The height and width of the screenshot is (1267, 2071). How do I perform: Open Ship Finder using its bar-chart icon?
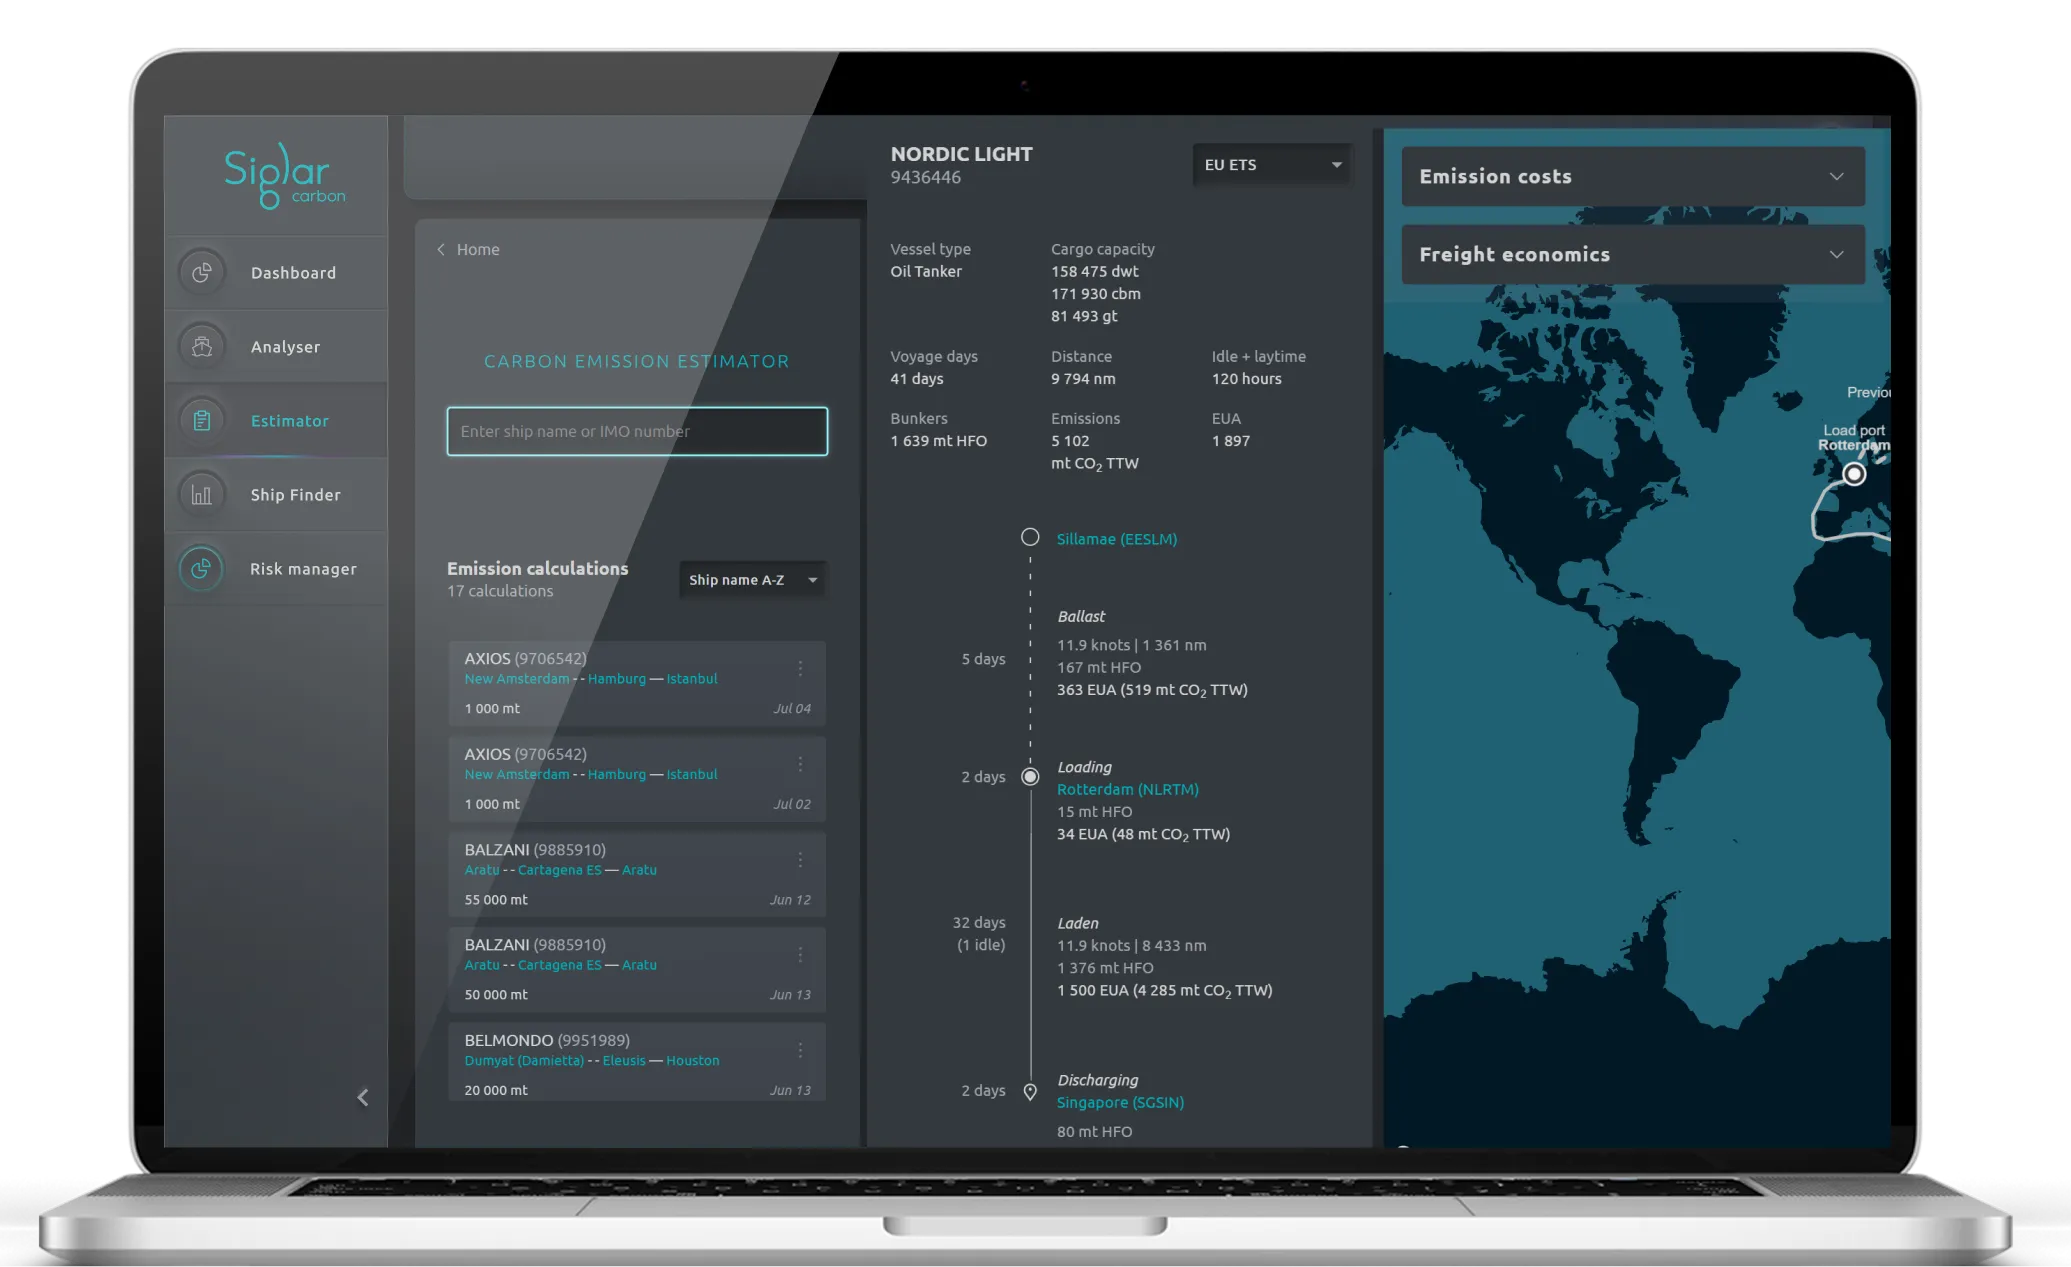(x=201, y=494)
